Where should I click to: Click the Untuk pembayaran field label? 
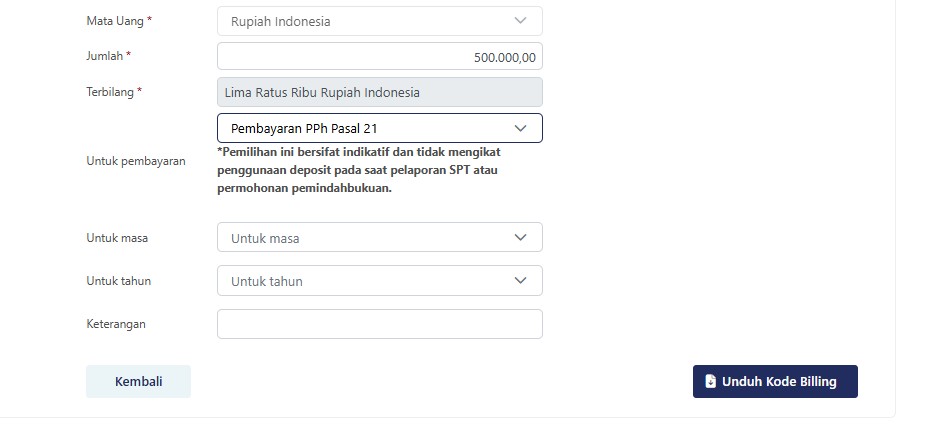[x=136, y=160]
